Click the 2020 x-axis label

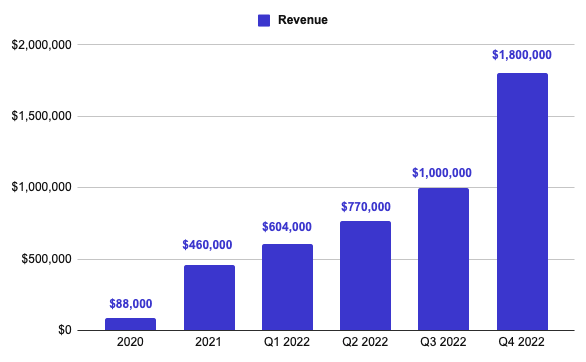tap(130, 342)
